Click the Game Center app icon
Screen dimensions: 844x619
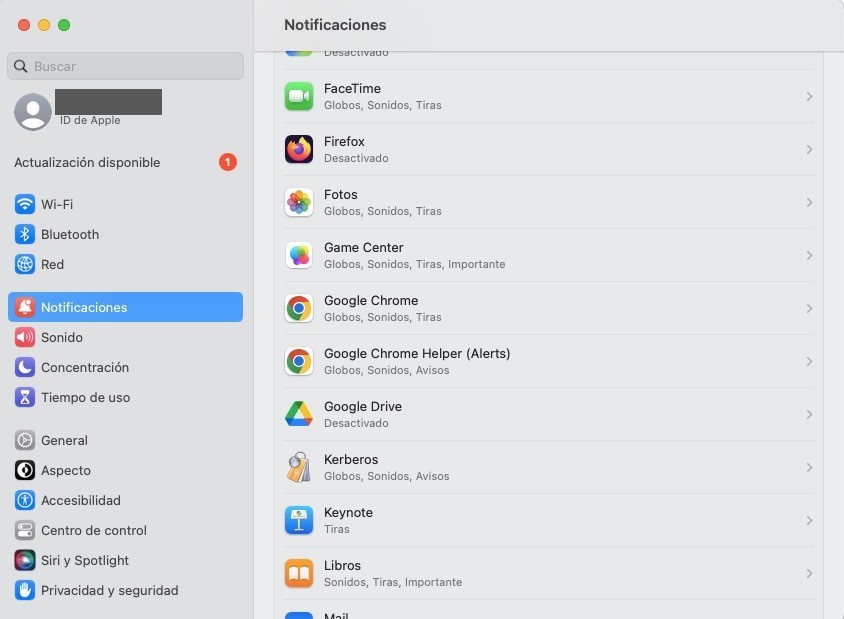[x=299, y=255]
